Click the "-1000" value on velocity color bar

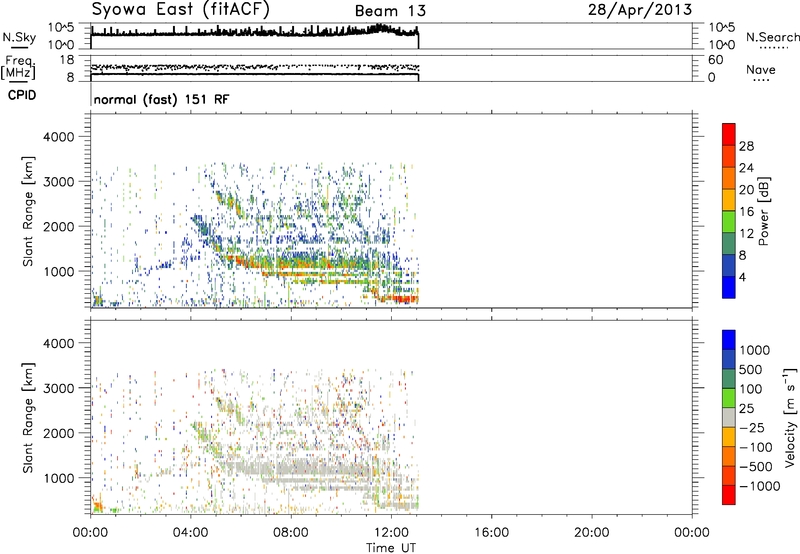(x=759, y=486)
